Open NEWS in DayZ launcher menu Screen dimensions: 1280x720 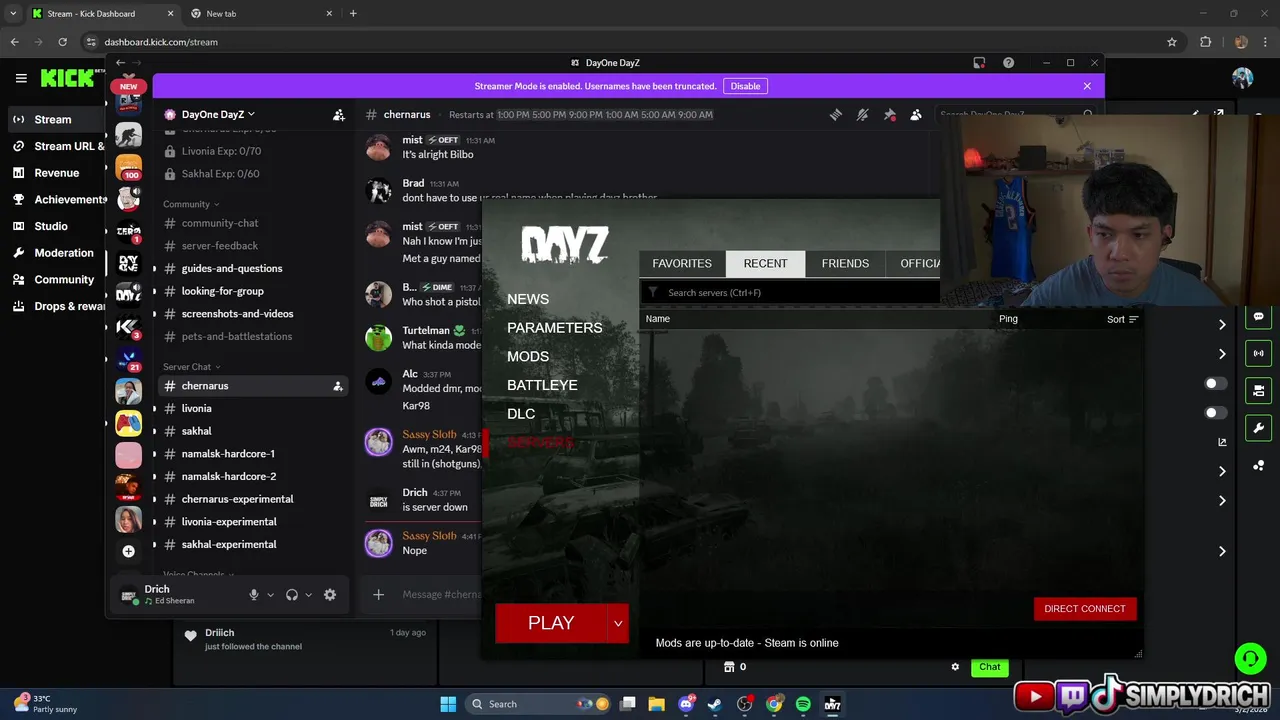tap(528, 299)
